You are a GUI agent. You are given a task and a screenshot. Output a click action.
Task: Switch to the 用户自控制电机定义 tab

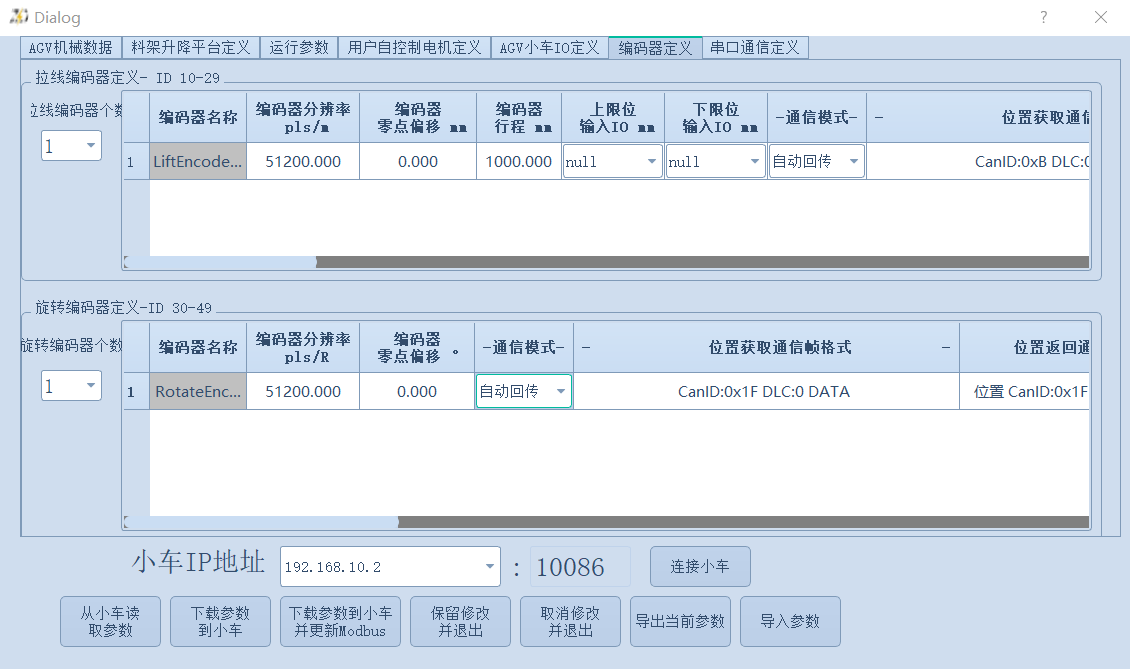coord(413,47)
